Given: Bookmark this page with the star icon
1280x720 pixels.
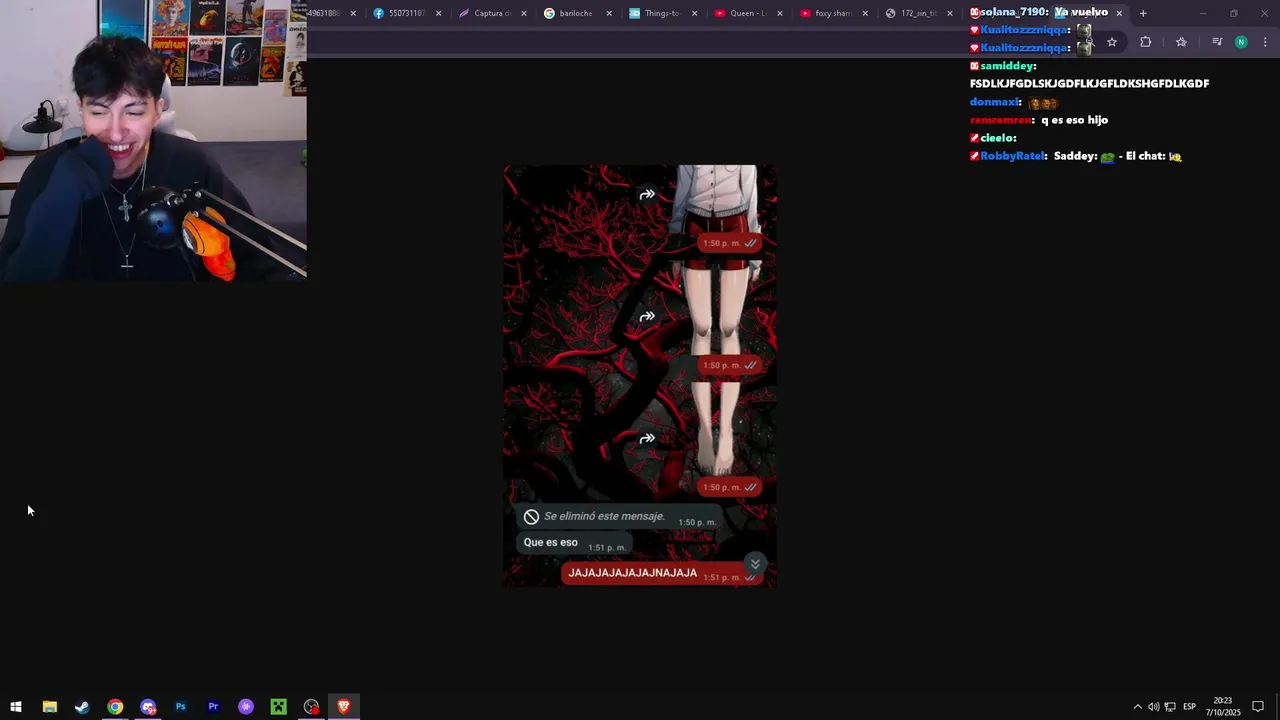Looking at the screenshot, I should click(1111, 42).
